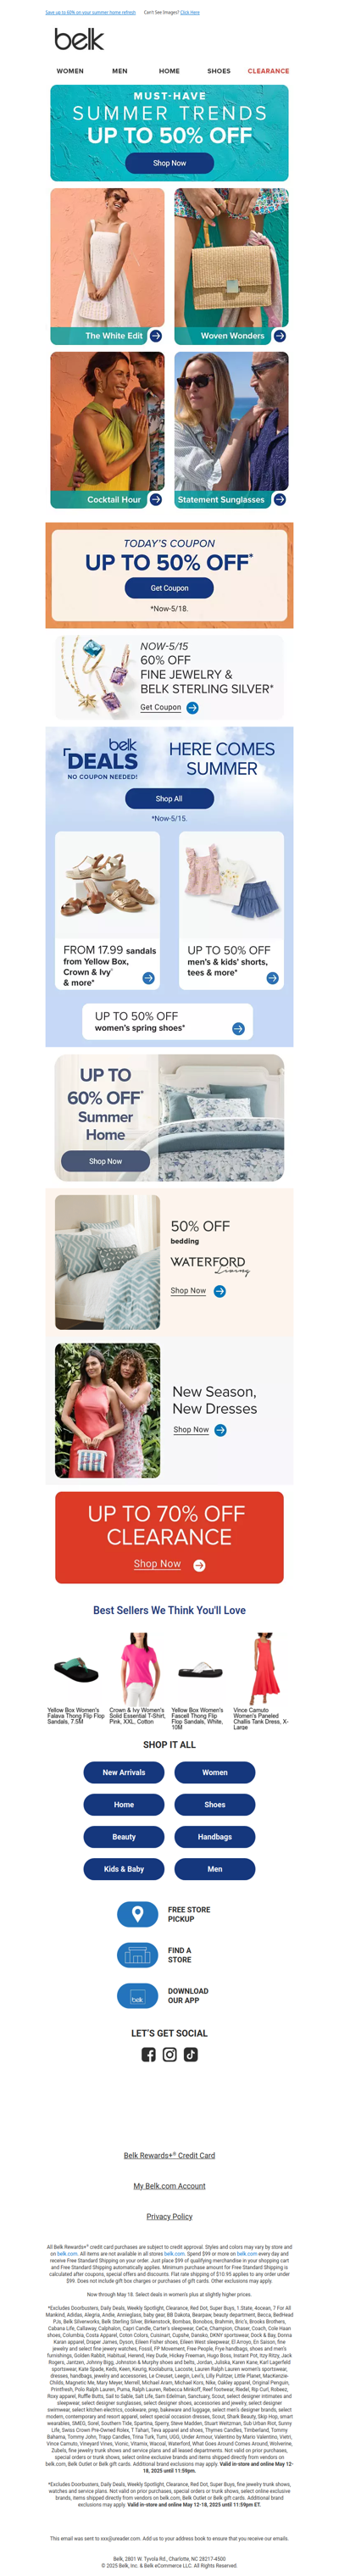Click the Free Store Pickup pin icon

[x=138, y=1914]
